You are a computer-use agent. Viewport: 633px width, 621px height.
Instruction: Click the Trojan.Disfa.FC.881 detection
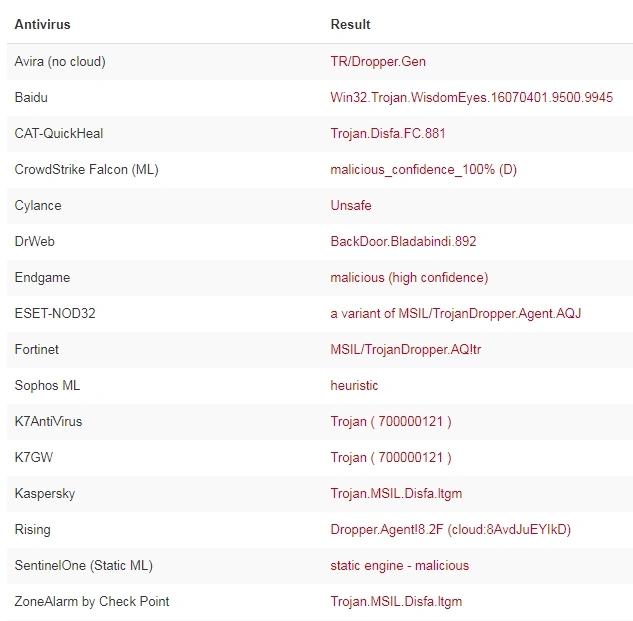pos(388,134)
